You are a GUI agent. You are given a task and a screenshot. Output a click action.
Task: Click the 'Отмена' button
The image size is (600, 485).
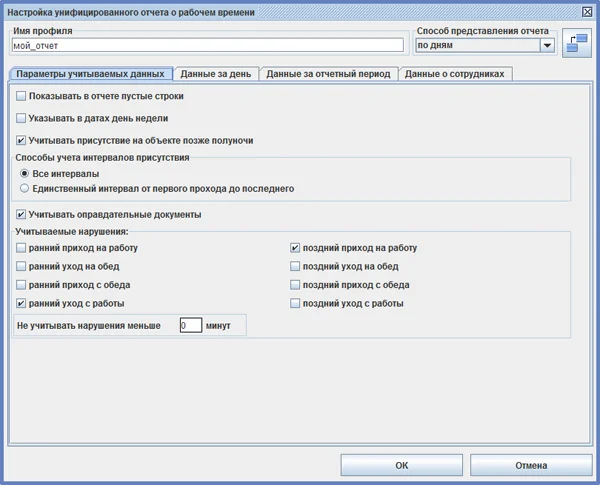[531, 465]
